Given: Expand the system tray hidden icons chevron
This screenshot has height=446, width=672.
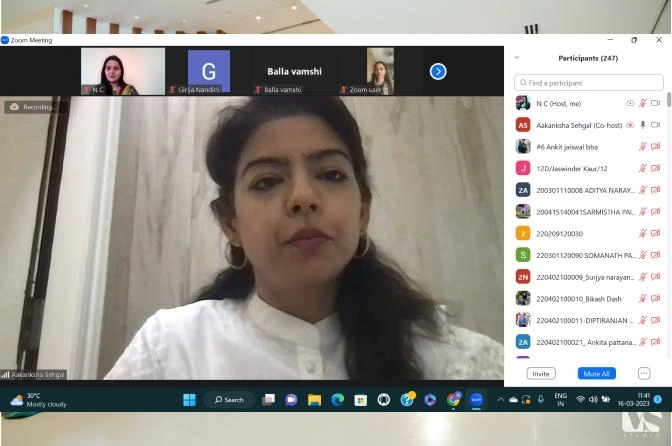Looking at the screenshot, I should [x=500, y=400].
